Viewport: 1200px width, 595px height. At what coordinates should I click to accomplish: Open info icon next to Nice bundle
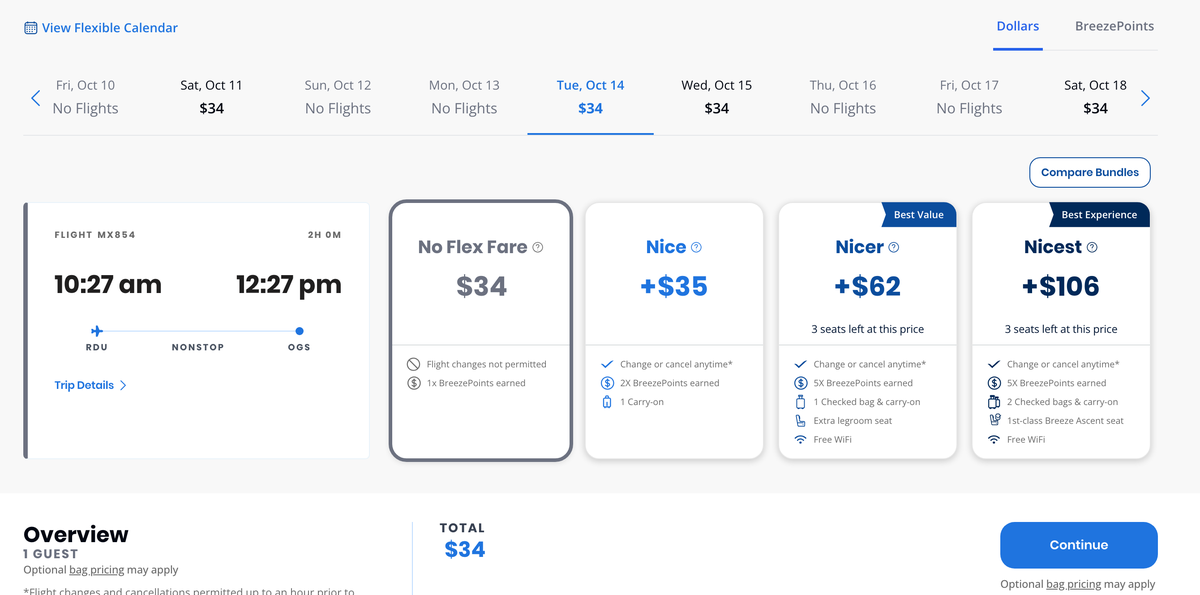697,247
